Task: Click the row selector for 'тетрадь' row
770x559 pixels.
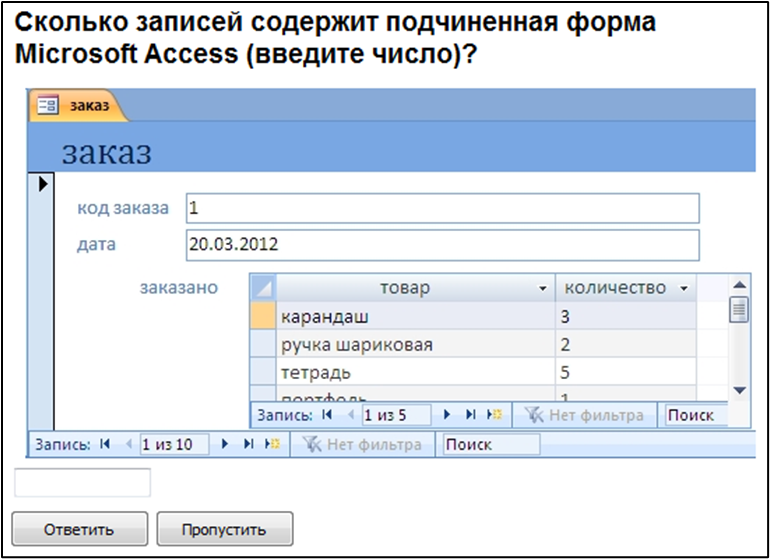Action: [263, 372]
